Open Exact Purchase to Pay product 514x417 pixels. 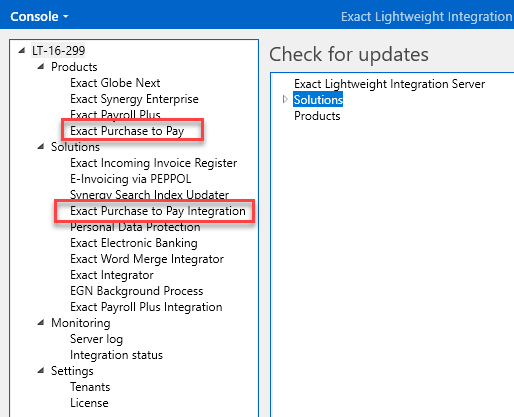point(127,131)
